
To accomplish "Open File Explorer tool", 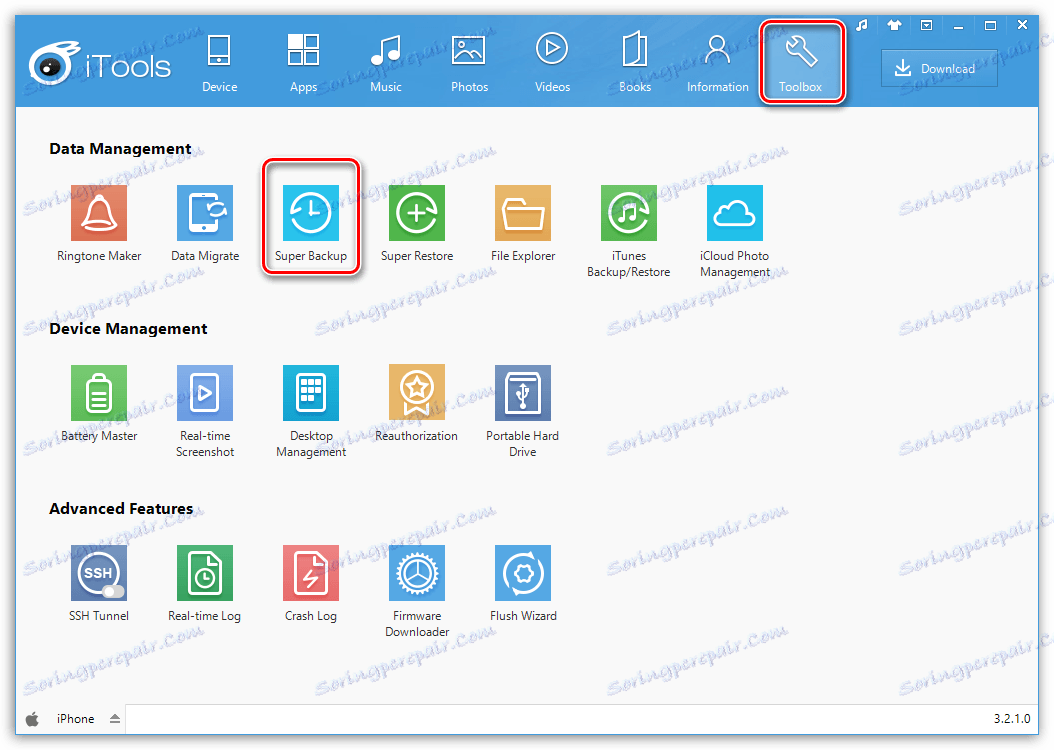I will coord(523,213).
